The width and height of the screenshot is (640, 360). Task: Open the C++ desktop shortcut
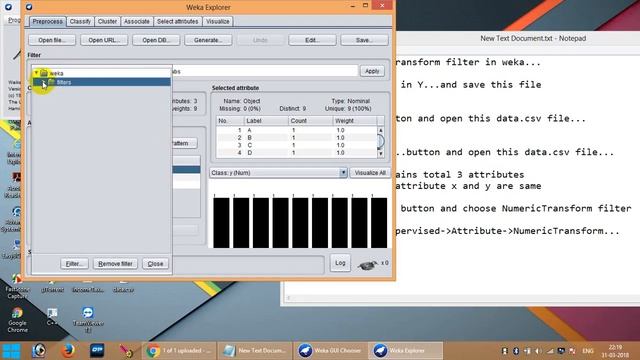52,316
